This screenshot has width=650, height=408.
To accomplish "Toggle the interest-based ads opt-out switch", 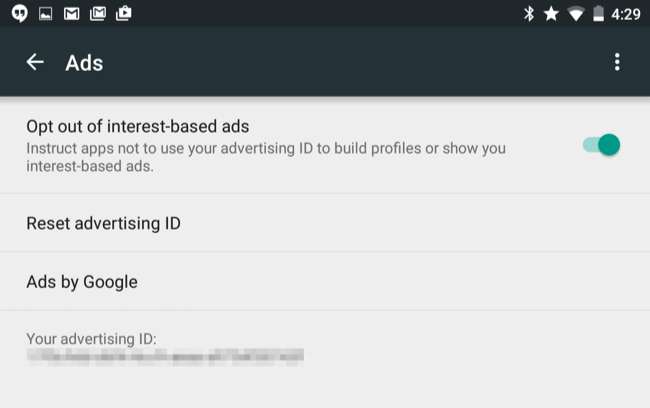I will coord(602,145).
